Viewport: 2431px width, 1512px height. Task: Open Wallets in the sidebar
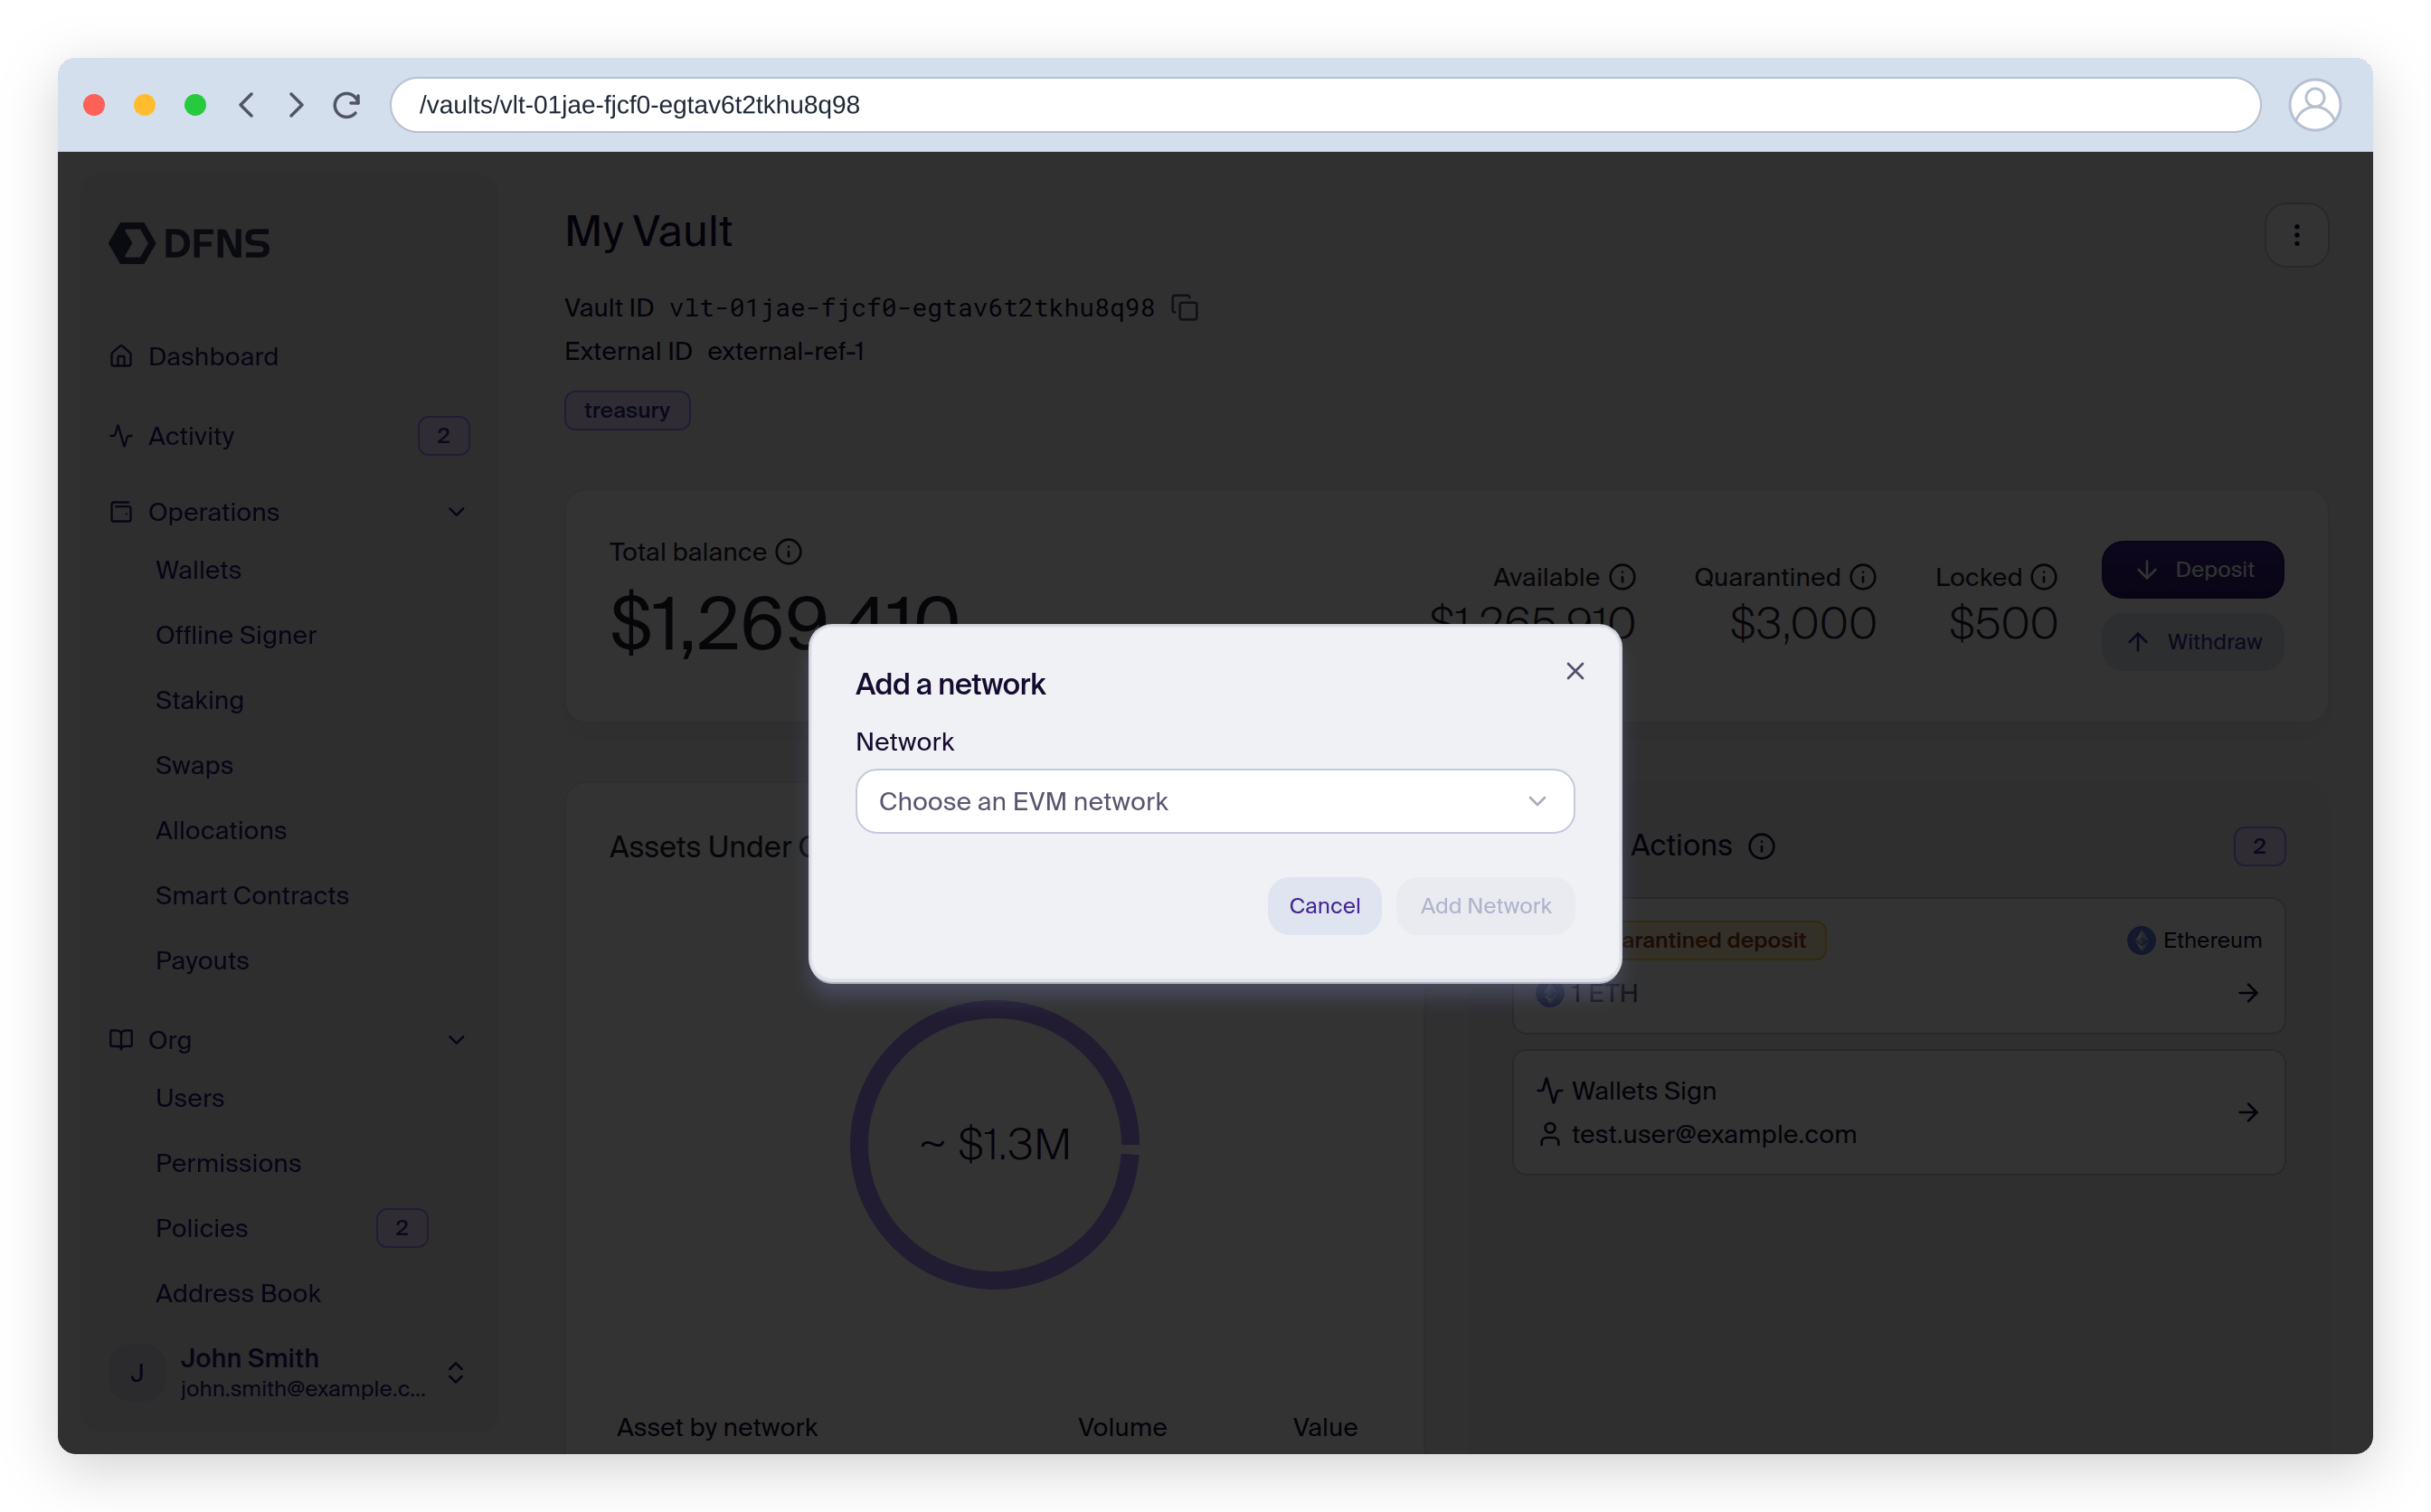[x=198, y=570]
